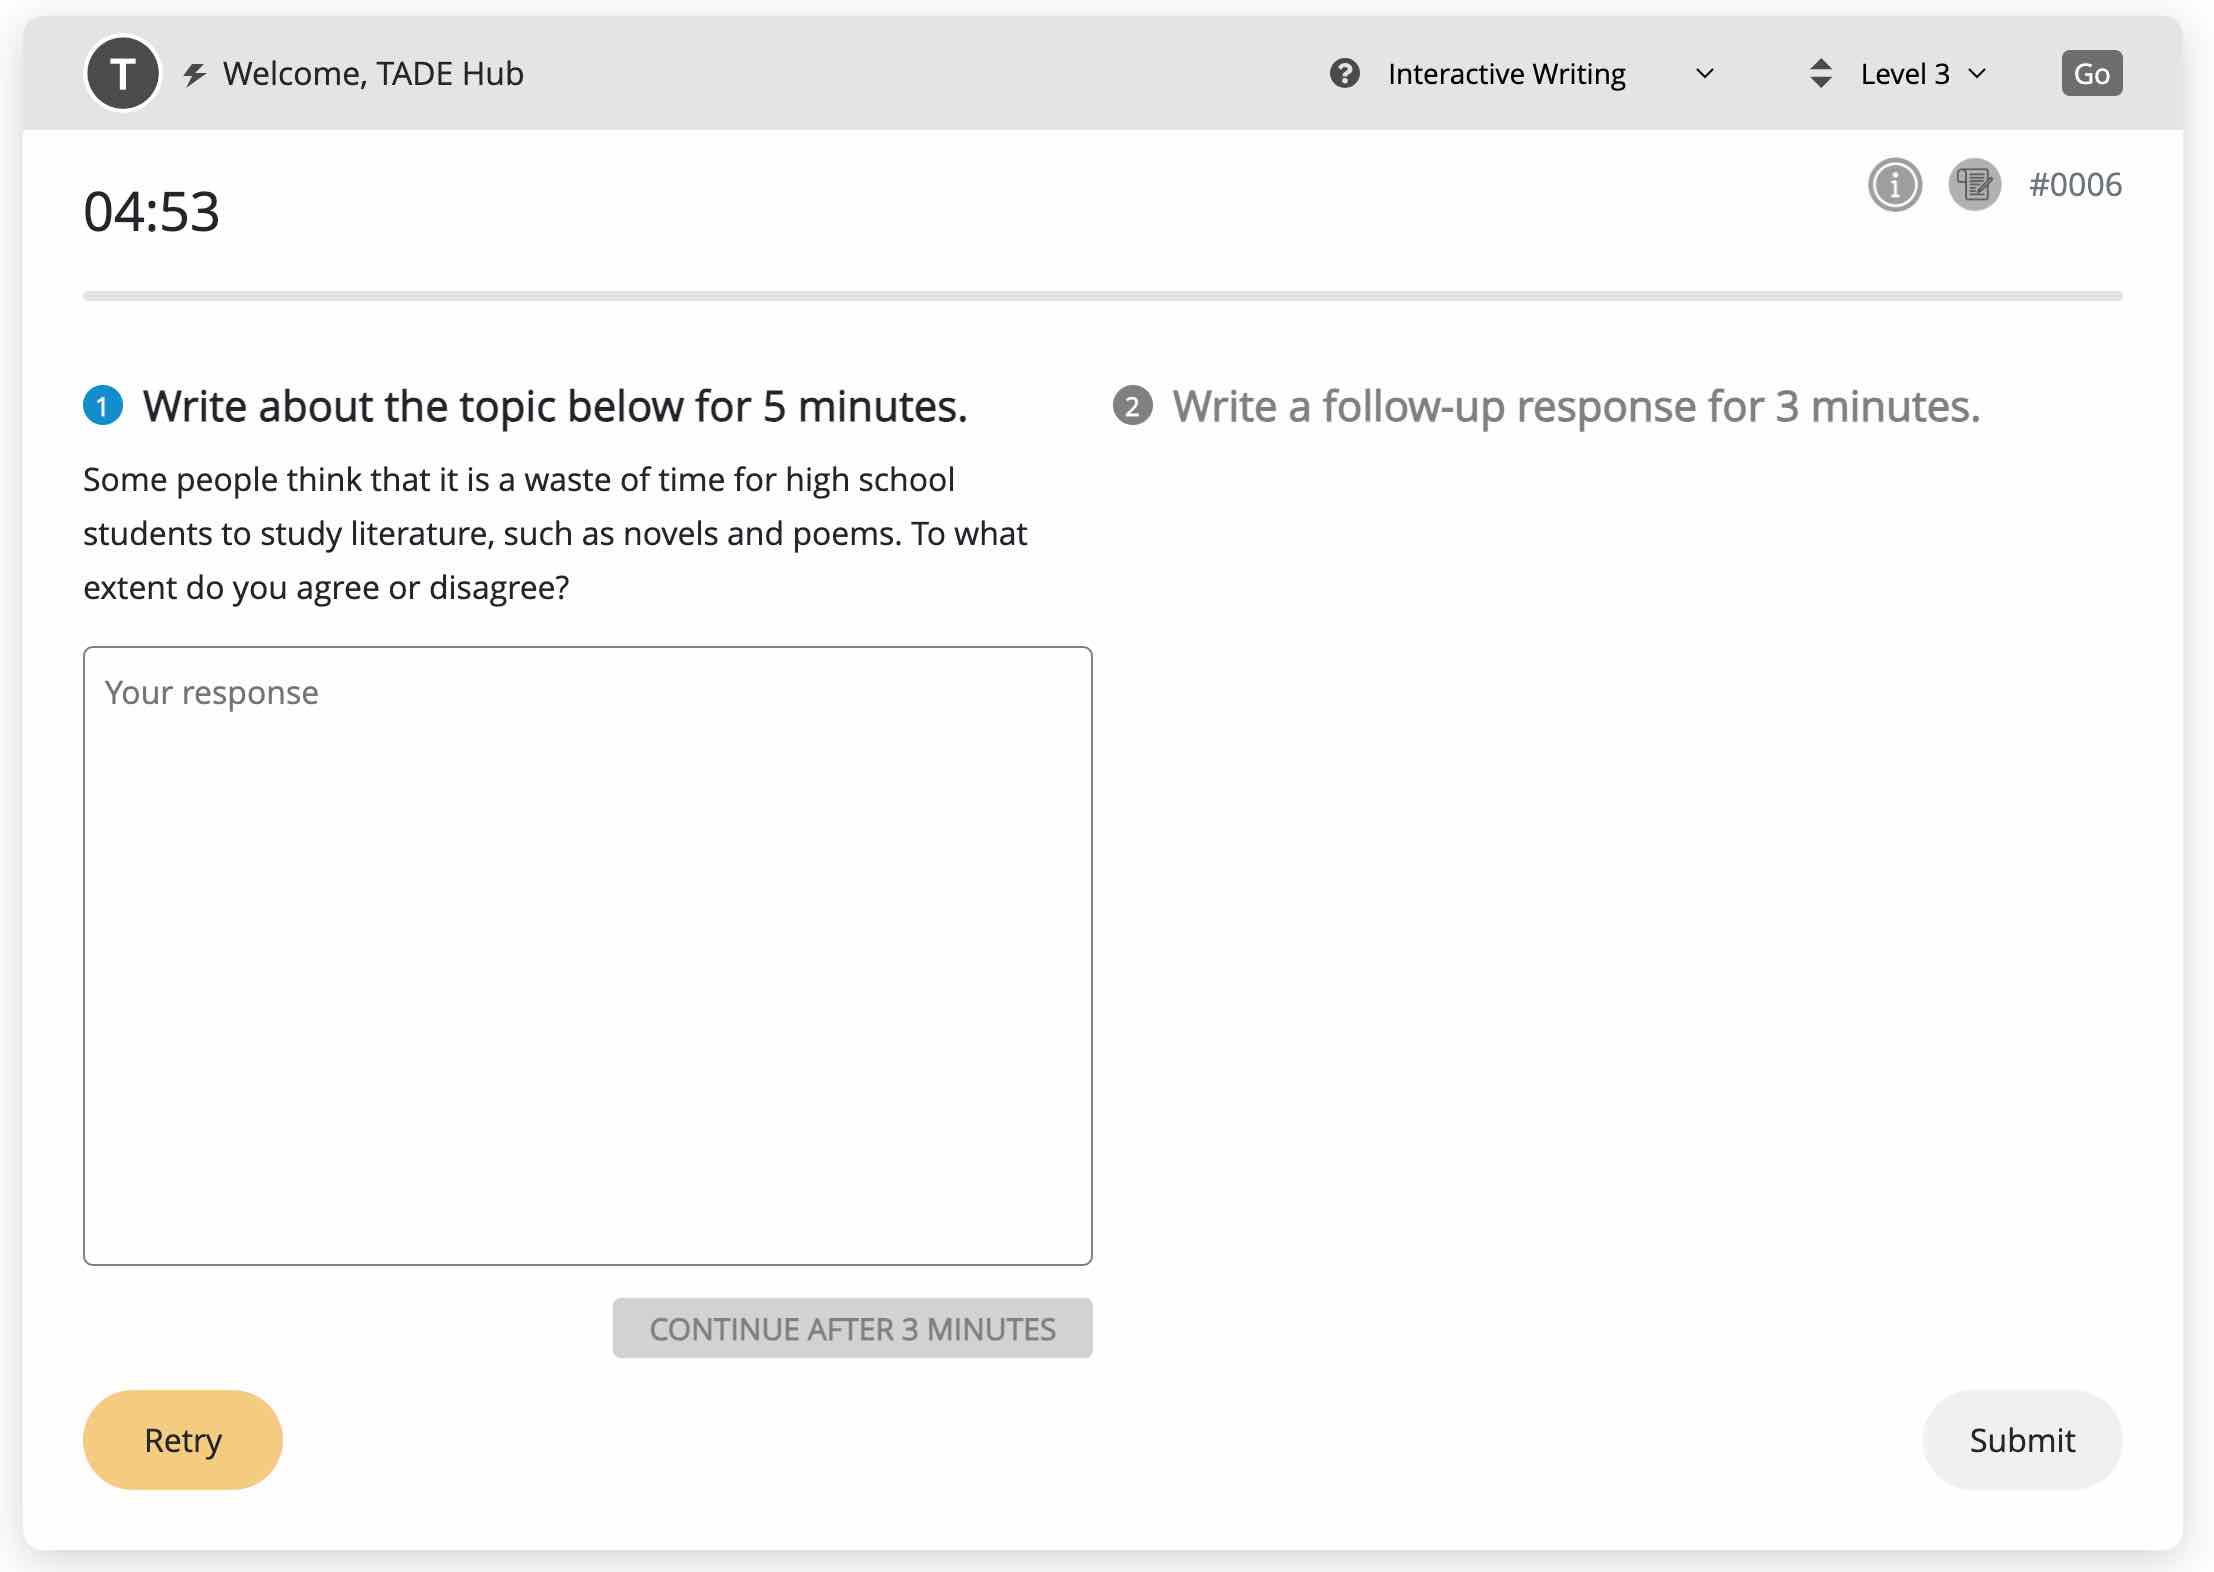Click the lightning bolt icon beside Welcome
This screenshot has width=2214, height=1572.
point(195,74)
